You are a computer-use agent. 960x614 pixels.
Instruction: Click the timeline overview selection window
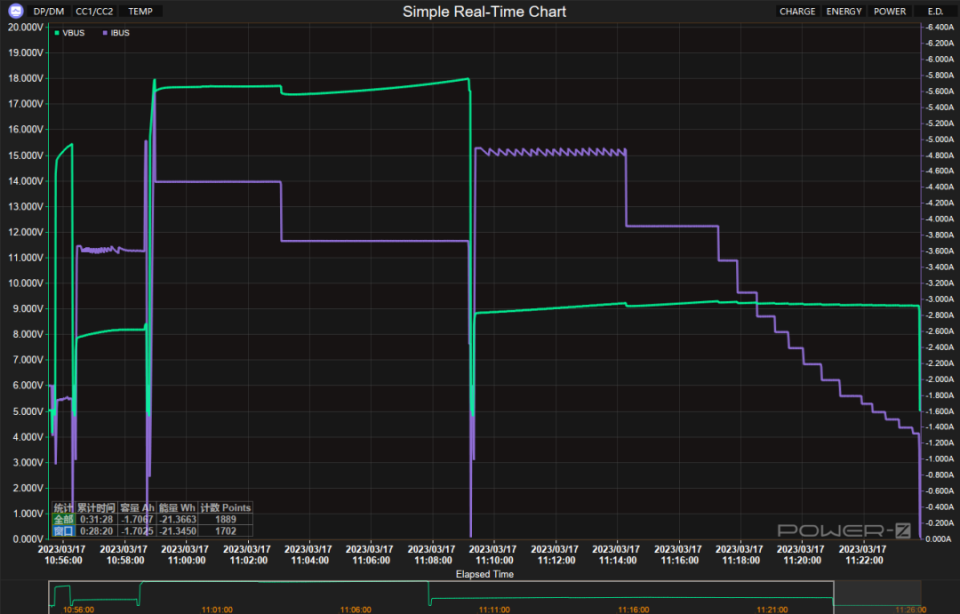point(441,597)
